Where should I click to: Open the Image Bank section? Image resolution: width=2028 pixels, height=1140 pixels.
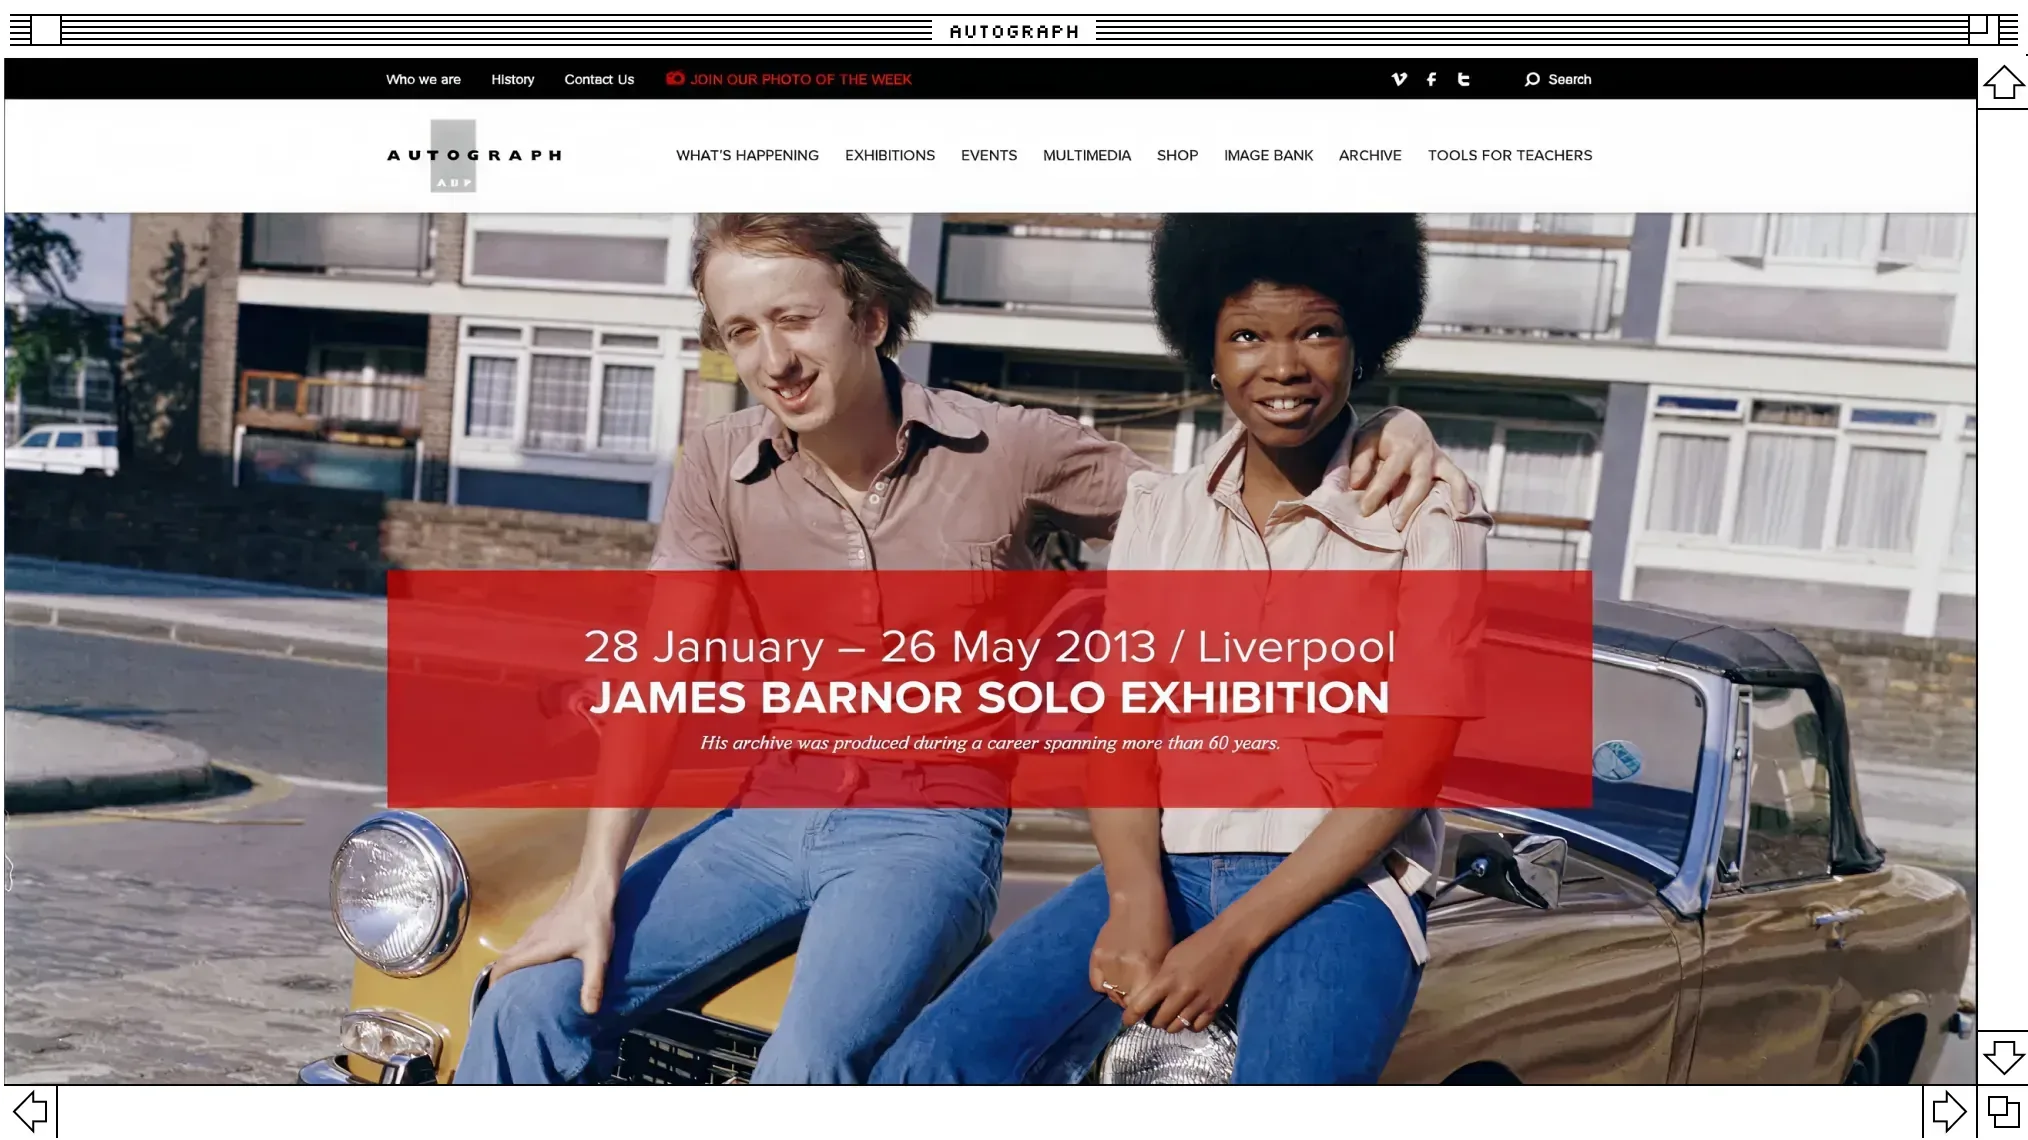click(x=1268, y=155)
